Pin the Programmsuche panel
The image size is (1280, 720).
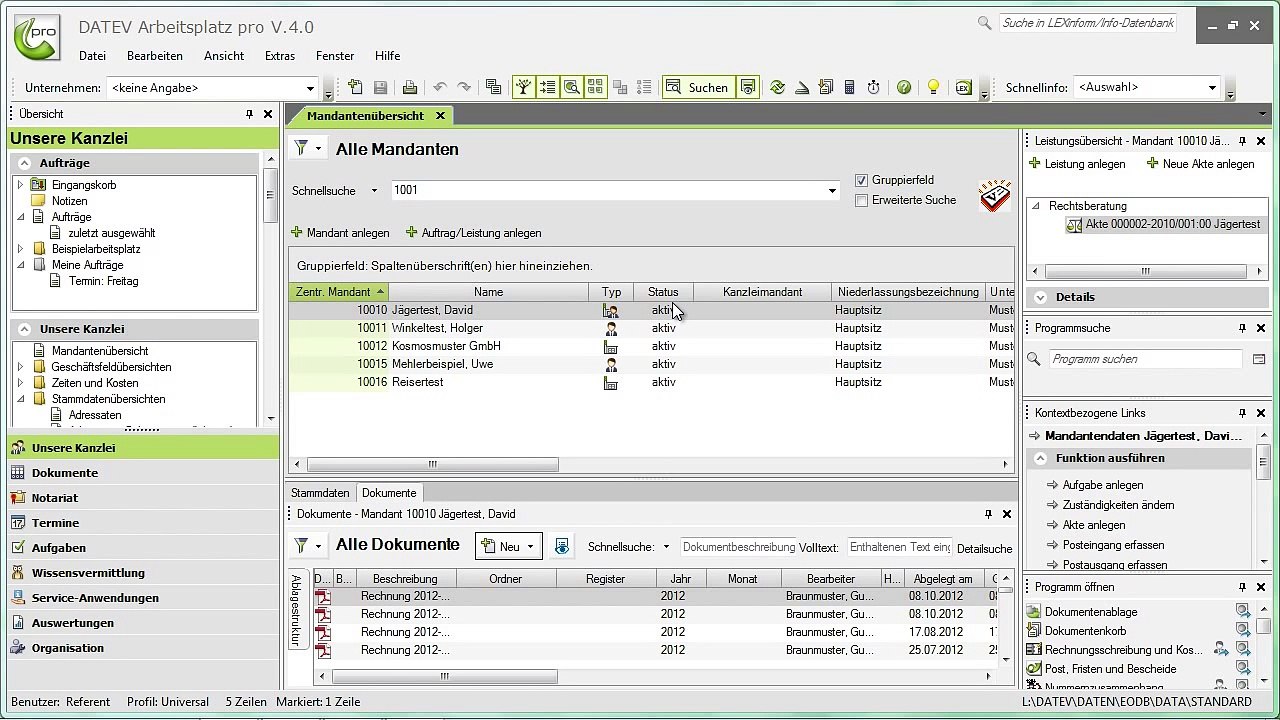(x=1243, y=328)
